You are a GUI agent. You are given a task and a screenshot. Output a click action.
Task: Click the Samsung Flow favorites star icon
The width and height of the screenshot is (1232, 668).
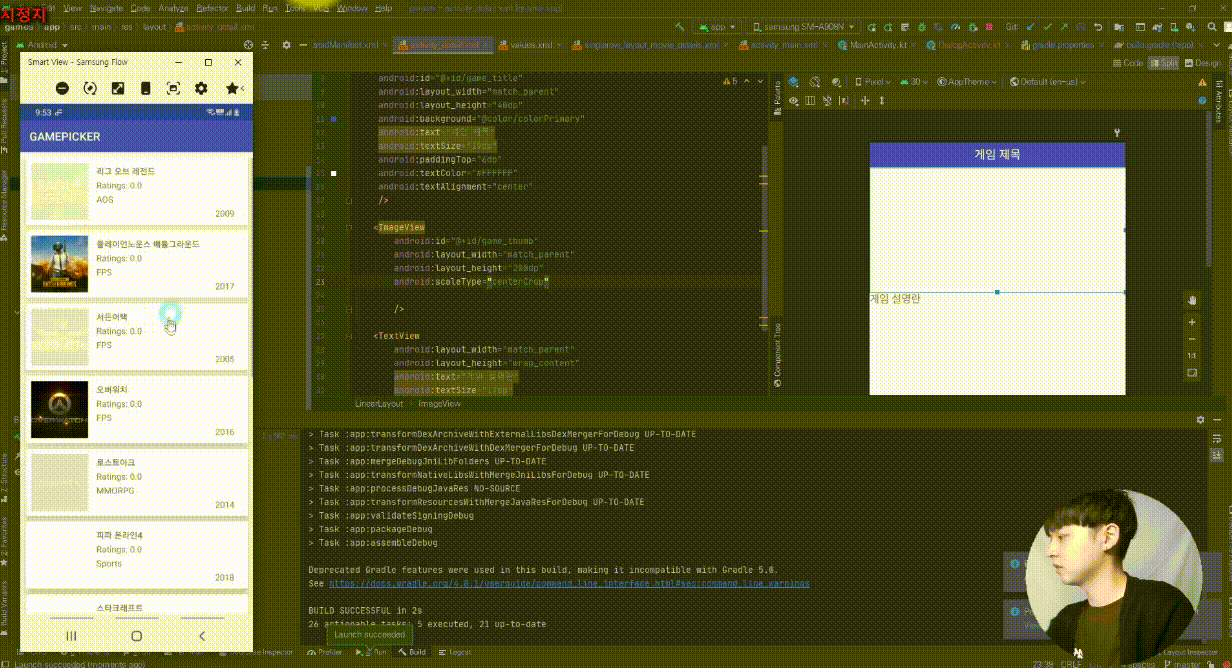(x=232, y=89)
